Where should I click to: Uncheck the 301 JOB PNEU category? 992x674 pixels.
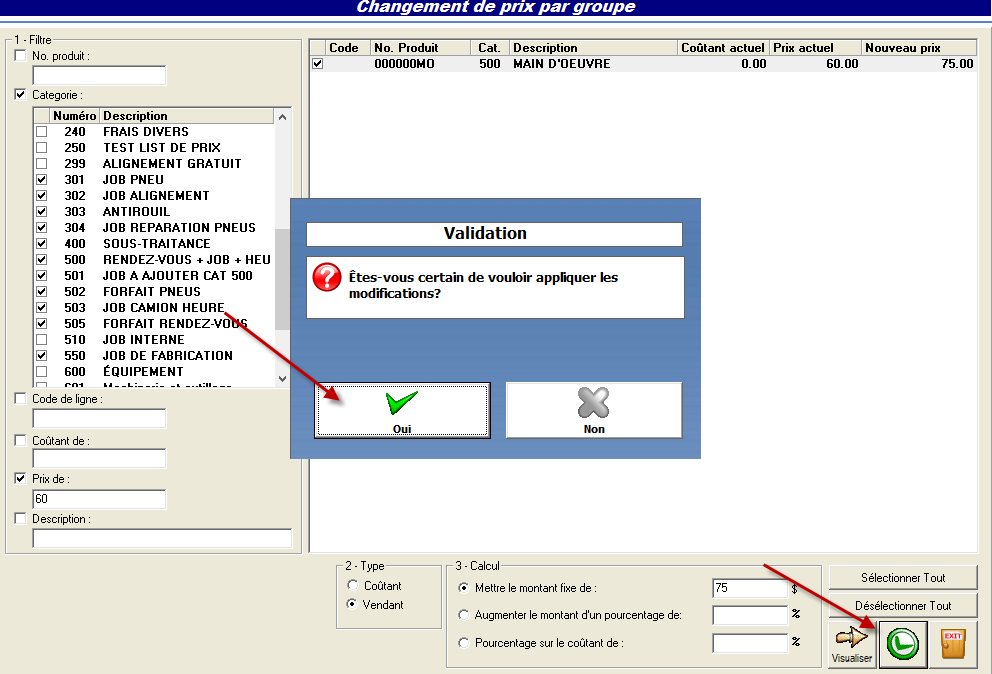point(42,180)
